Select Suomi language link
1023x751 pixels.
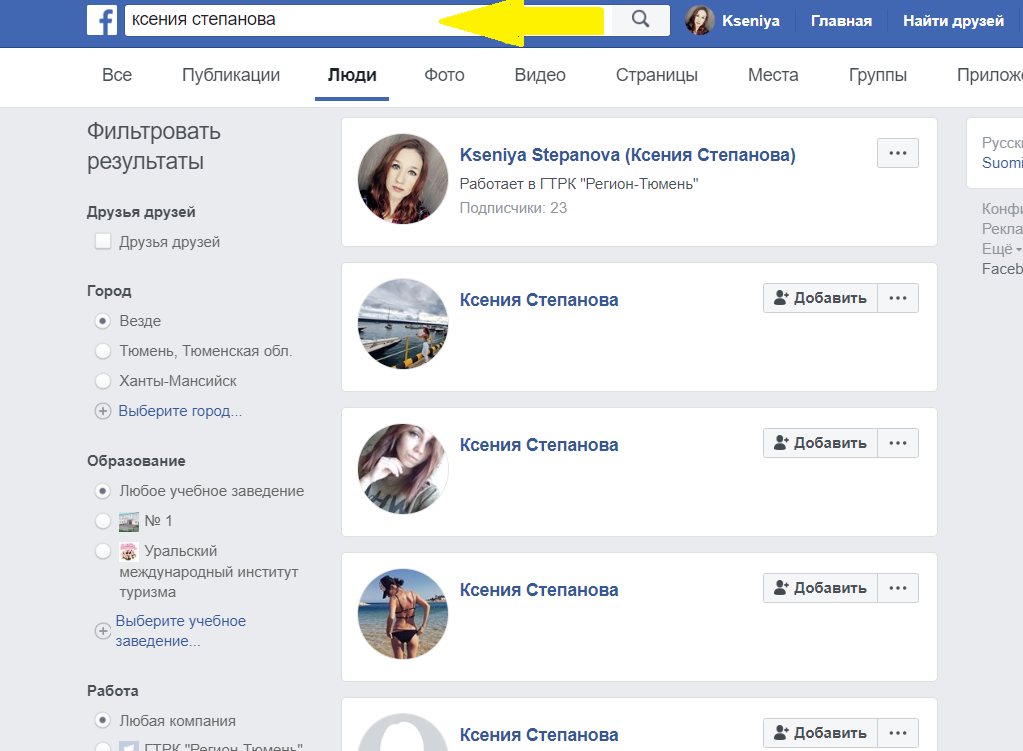tap(1002, 163)
